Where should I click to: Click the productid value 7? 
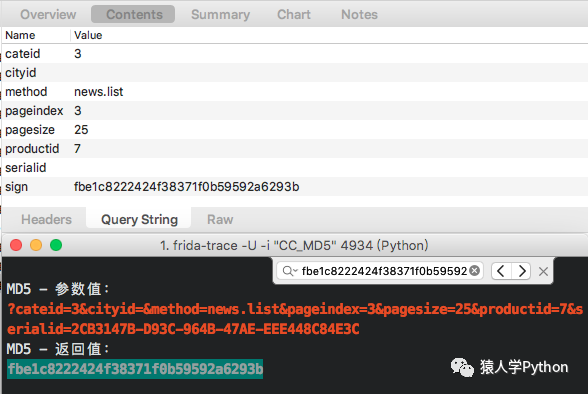(77, 149)
